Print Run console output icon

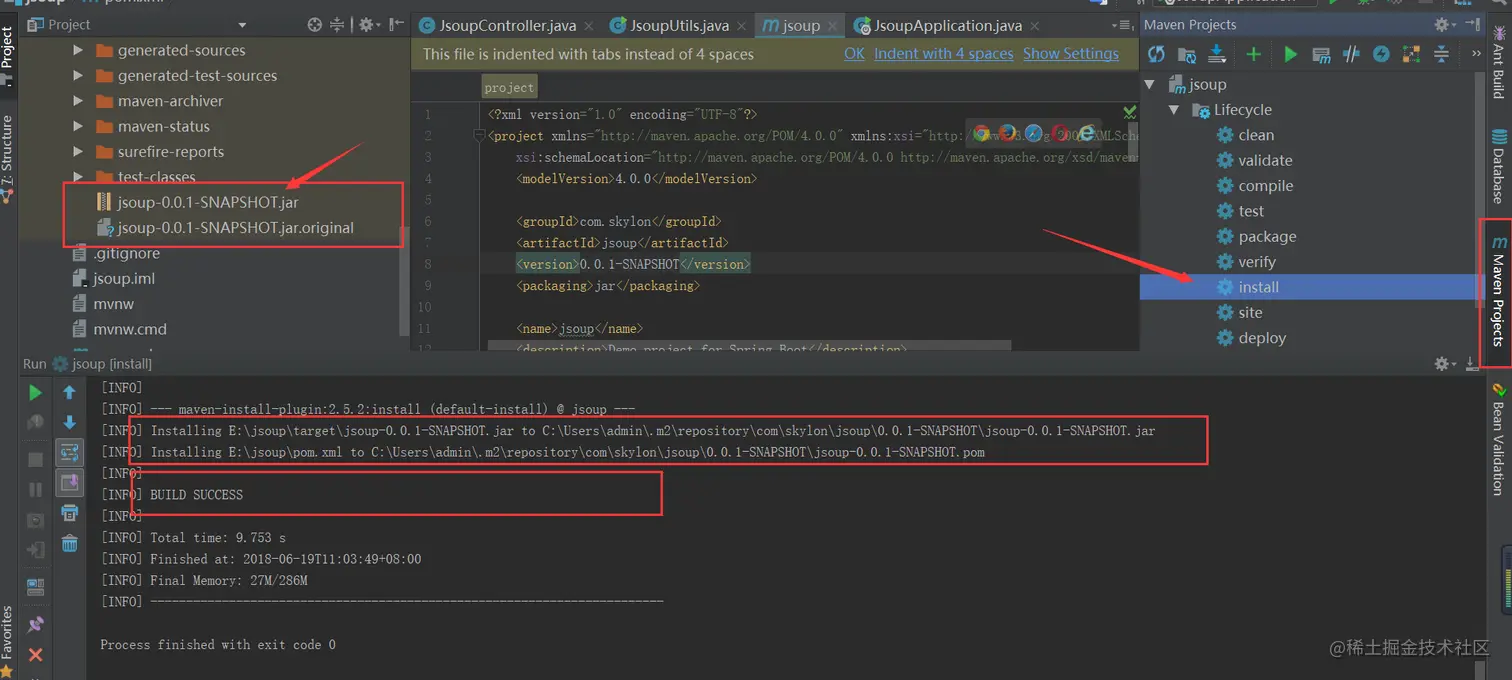[x=70, y=513]
